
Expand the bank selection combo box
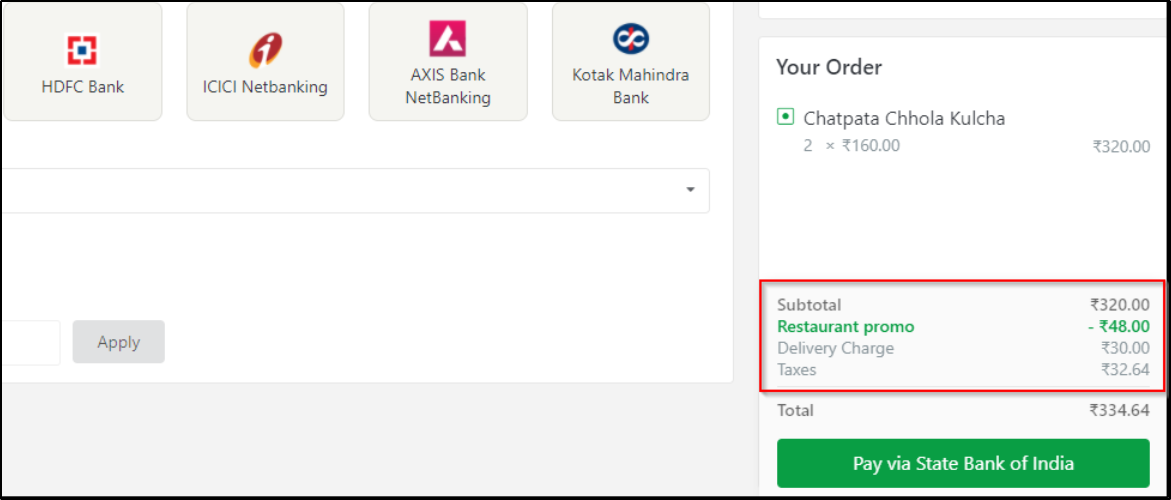pos(354,190)
